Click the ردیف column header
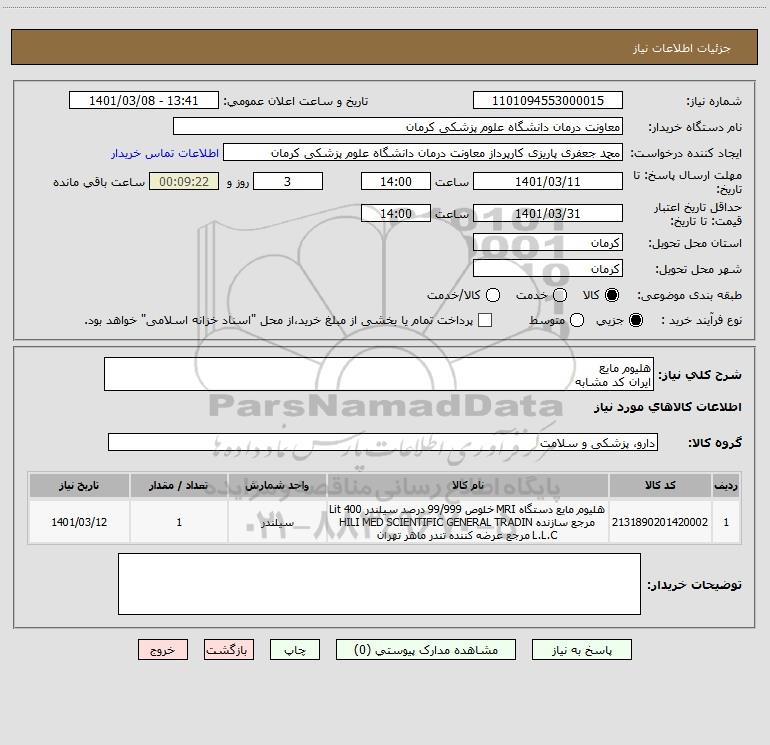Viewport: 770px width, 745px height. [726, 485]
